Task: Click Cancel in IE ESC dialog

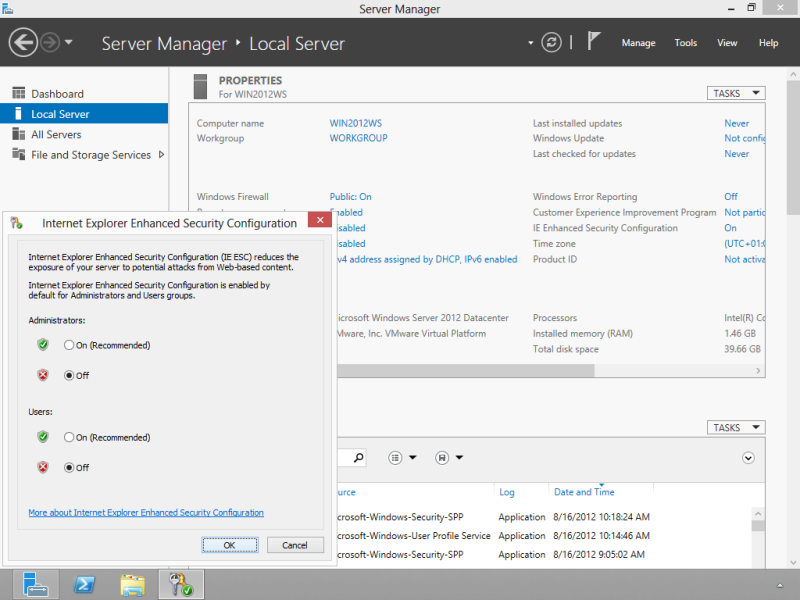Action: [295, 545]
